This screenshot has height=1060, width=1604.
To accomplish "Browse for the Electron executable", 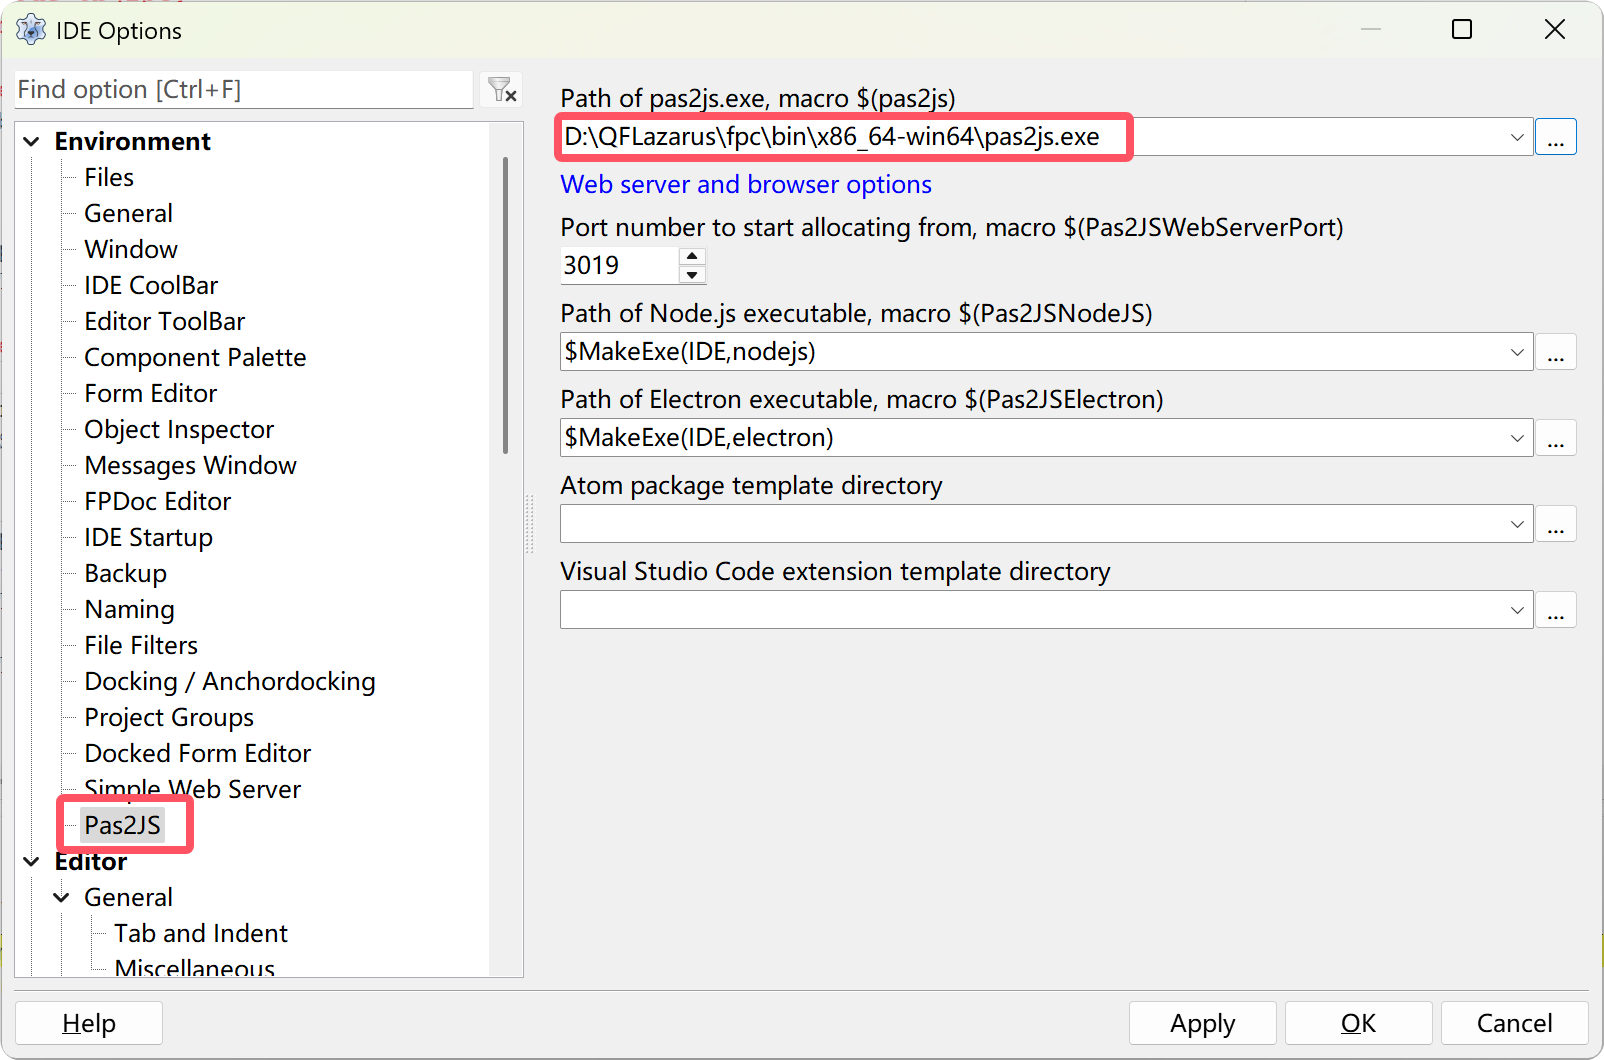I will (1556, 438).
